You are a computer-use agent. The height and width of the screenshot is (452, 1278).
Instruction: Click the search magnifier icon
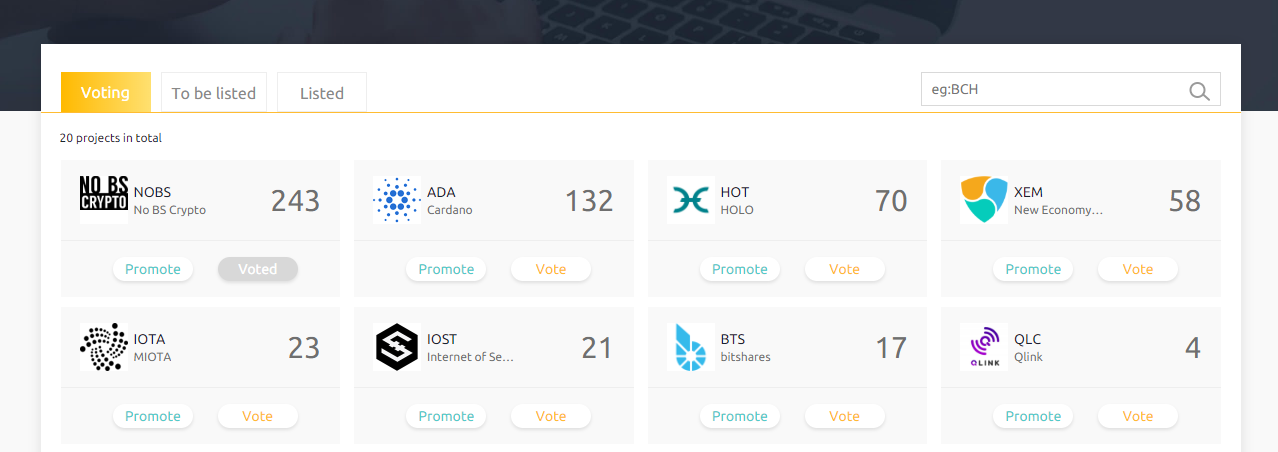click(x=1199, y=91)
